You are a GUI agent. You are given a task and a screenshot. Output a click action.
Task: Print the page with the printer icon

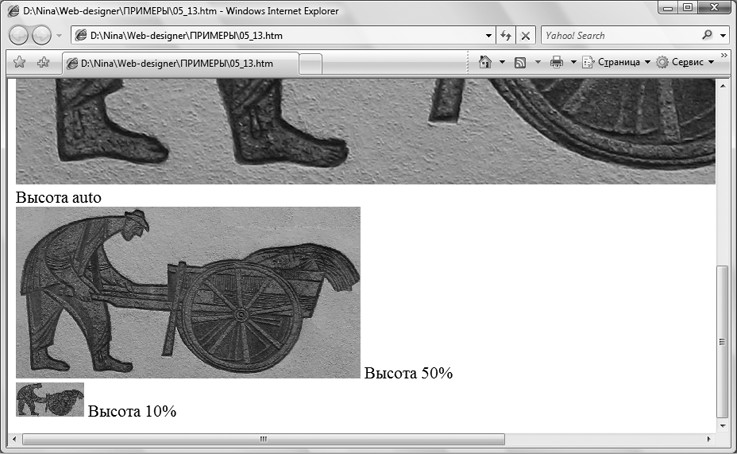556,62
